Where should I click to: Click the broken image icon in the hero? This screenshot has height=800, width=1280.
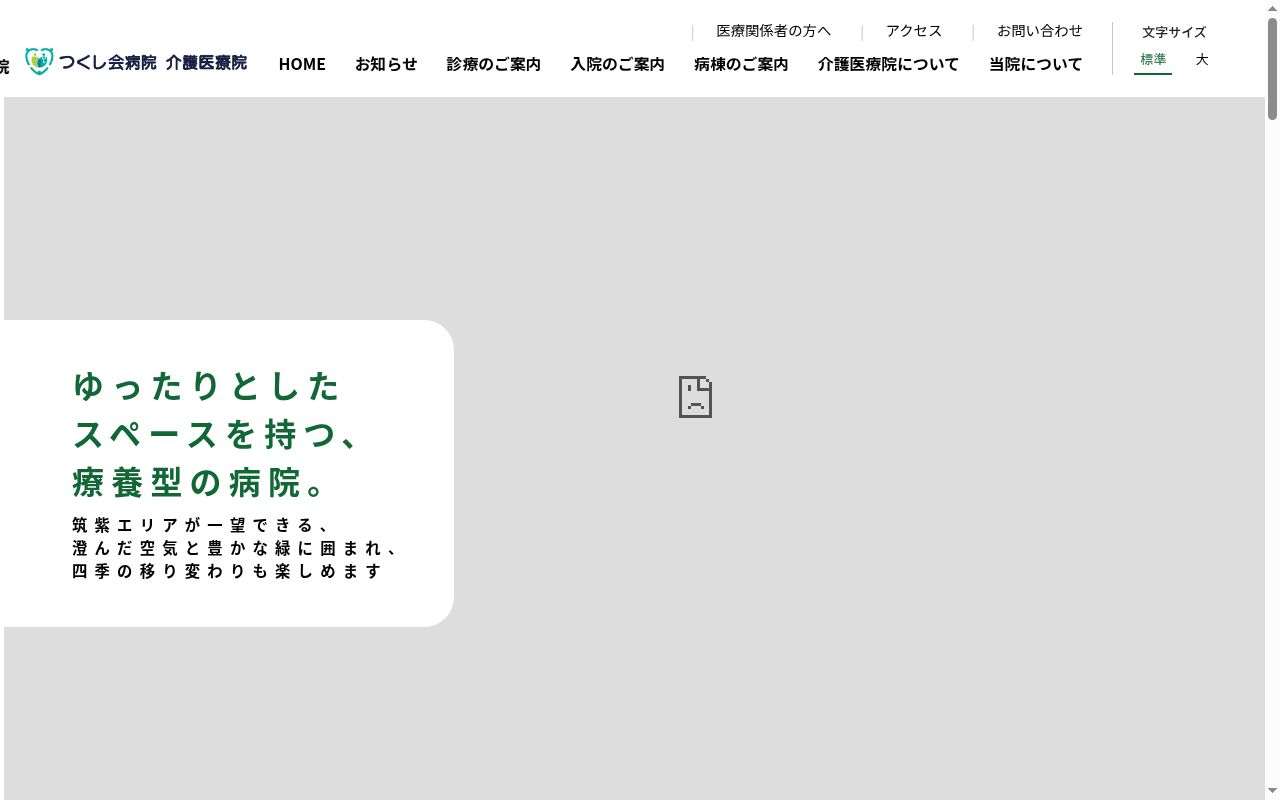tap(695, 397)
